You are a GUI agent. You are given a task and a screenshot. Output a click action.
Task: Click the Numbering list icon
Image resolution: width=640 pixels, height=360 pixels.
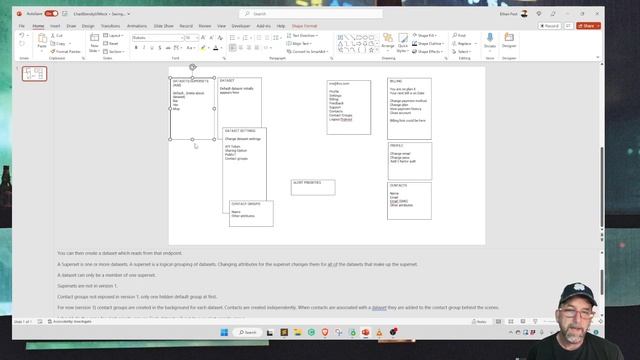245,38
